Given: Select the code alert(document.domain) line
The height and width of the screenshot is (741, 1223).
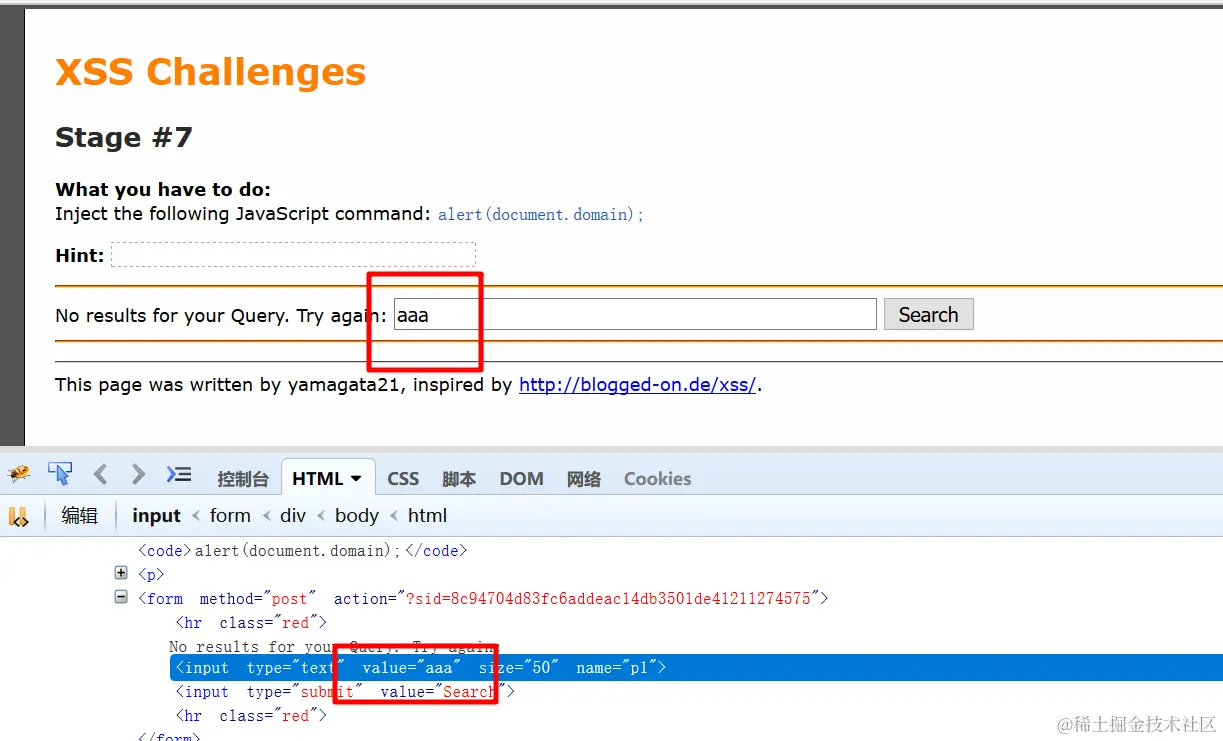Looking at the screenshot, I should [x=303, y=551].
